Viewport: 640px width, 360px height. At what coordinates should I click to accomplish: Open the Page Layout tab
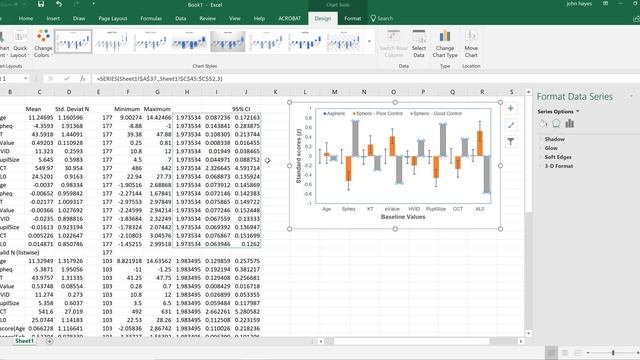click(x=113, y=18)
